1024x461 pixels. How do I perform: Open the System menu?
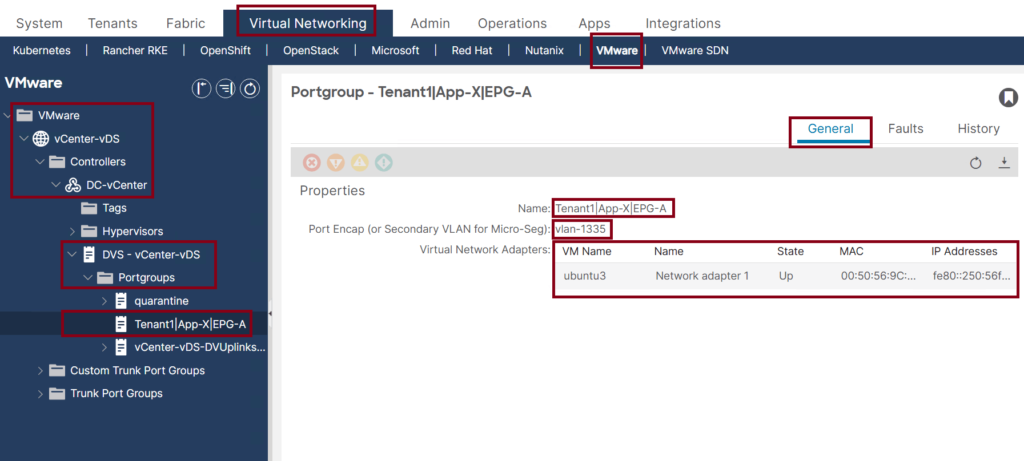(x=39, y=24)
